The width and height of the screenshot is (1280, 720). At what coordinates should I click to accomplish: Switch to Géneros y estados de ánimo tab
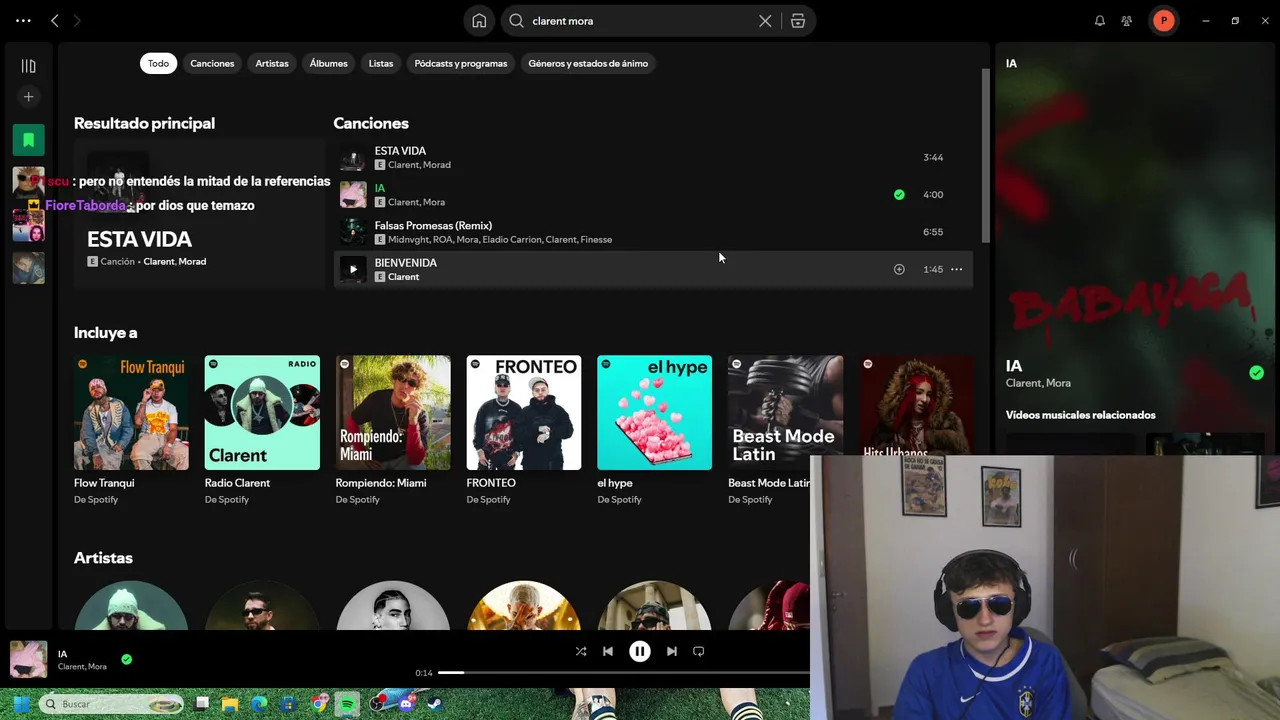tap(588, 63)
